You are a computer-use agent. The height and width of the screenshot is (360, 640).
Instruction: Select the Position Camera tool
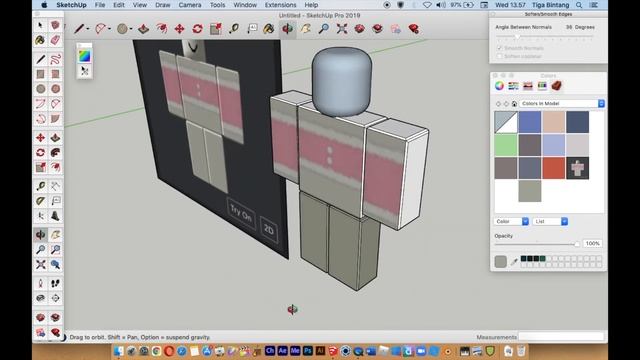click(40, 283)
